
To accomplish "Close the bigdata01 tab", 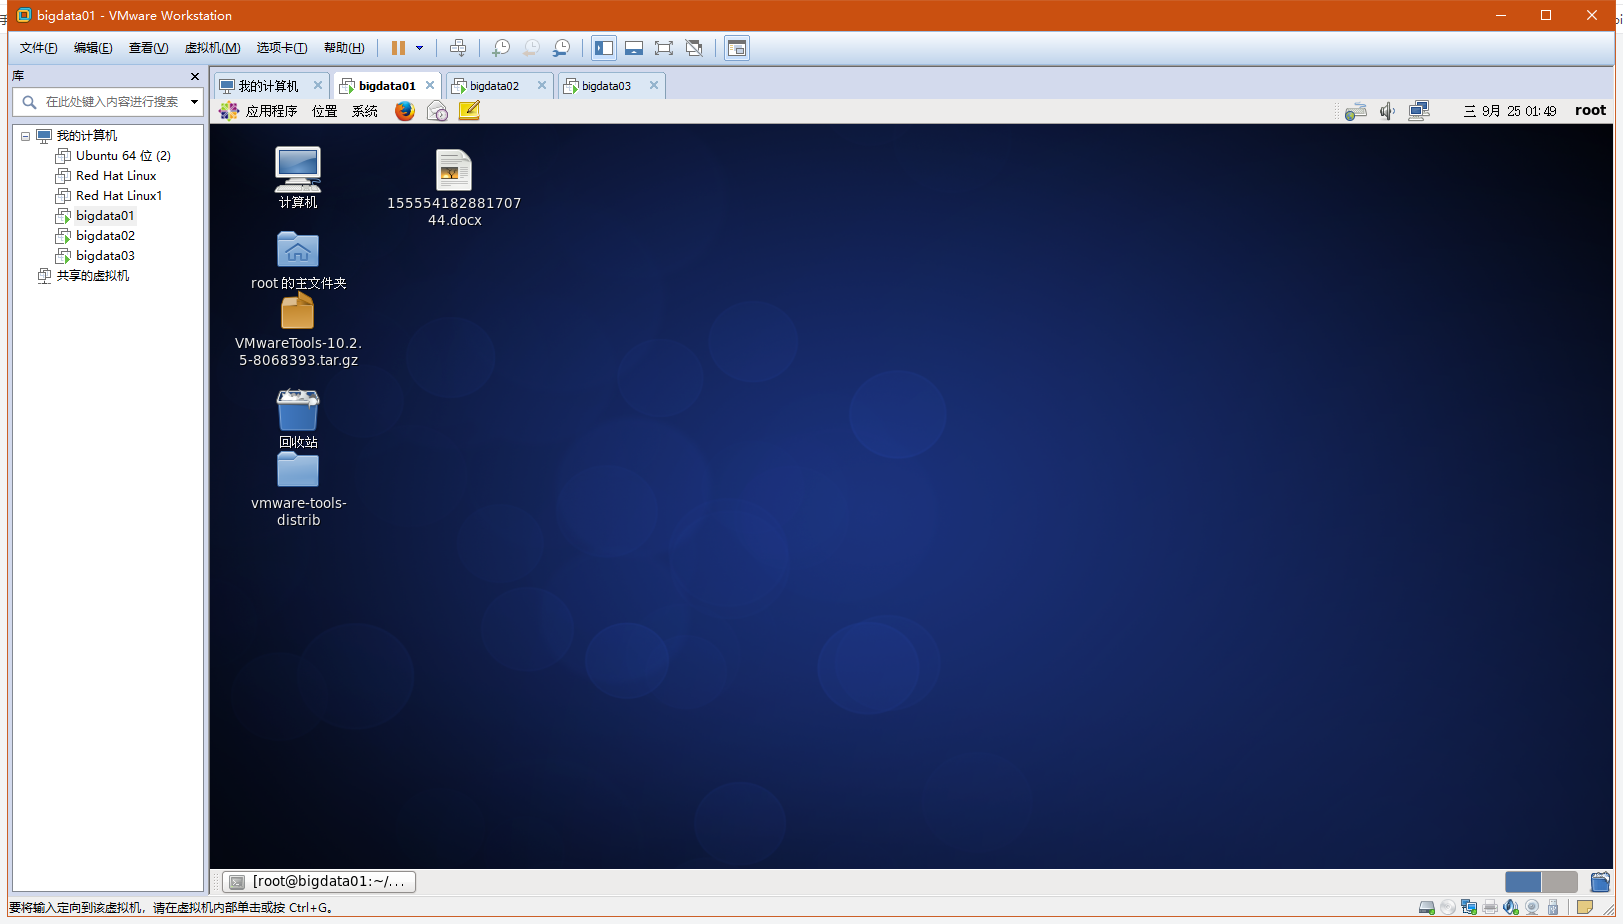I will (430, 85).
